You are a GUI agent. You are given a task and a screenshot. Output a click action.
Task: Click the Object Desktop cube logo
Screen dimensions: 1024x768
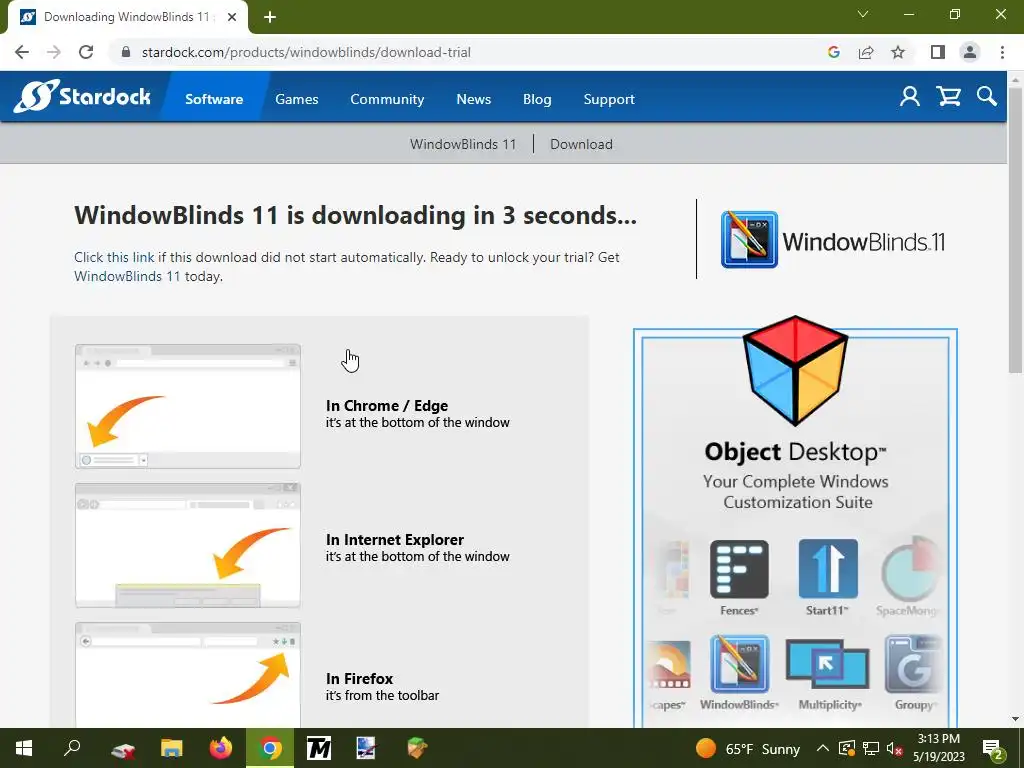pyautogui.click(x=795, y=370)
